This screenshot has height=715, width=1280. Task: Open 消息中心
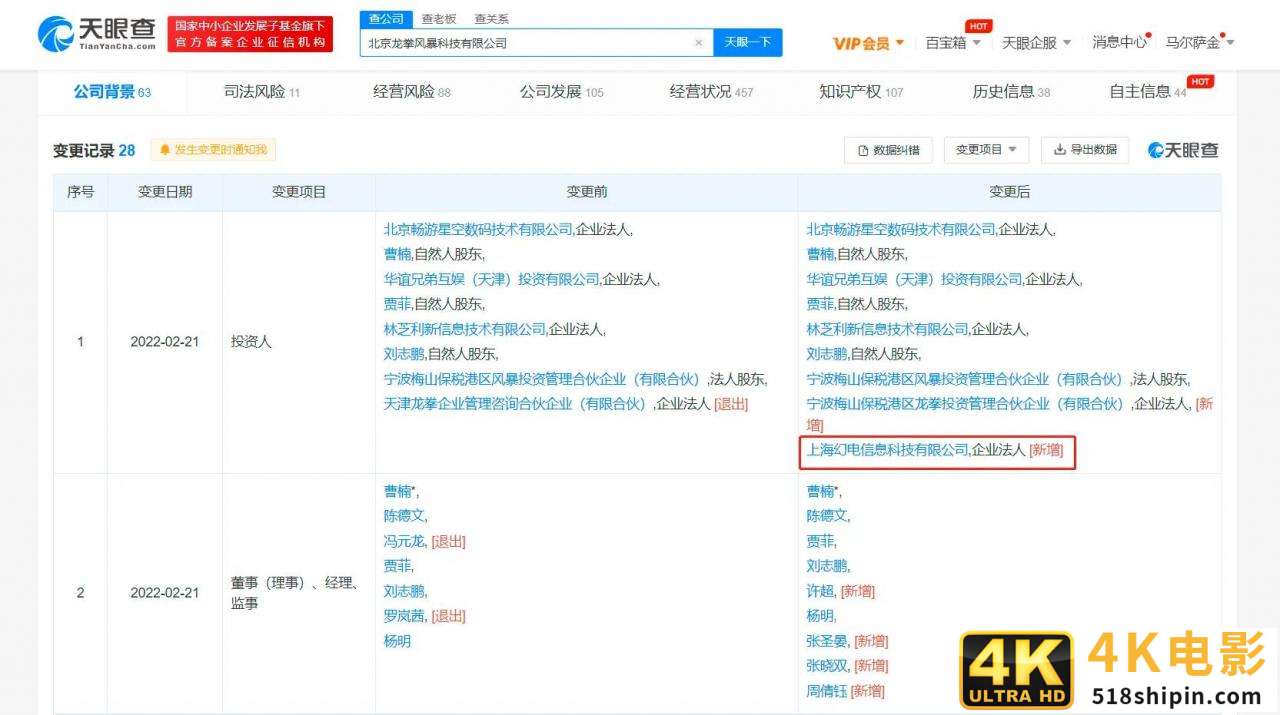(1119, 42)
